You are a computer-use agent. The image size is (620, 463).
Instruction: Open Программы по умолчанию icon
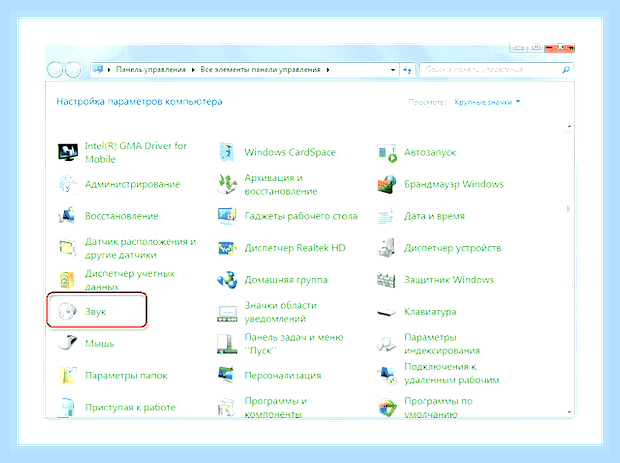click(x=387, y=408)
